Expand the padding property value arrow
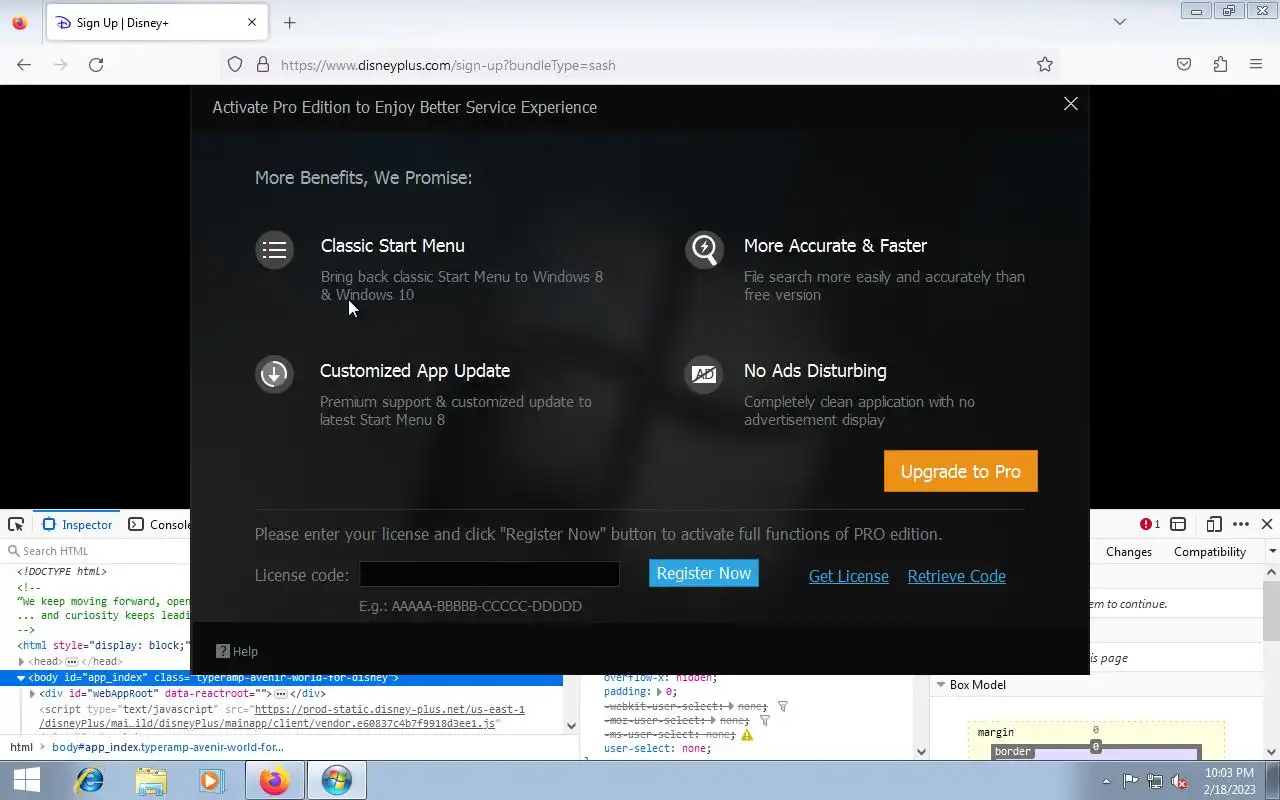The image size is (1280, 800). pos(659,691)
